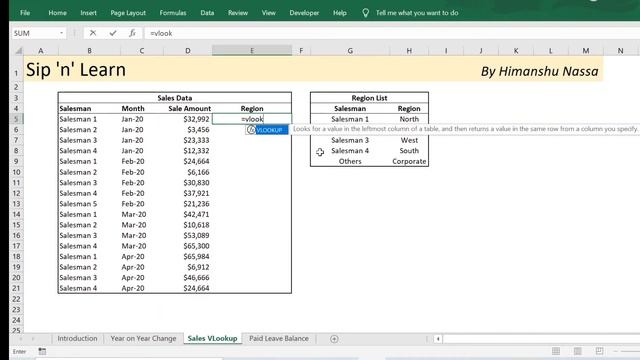This screenshot has width=640, height=360.
Task: Click the Tell me lightbulb icon
Action: 365,13
